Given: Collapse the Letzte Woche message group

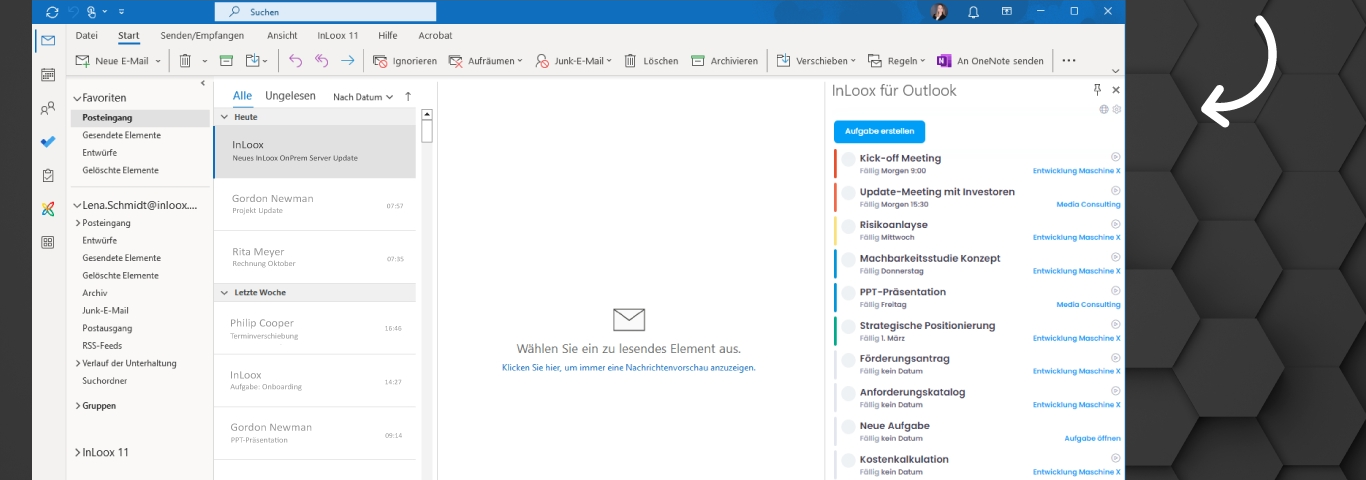Looking at the screenshot, I should 225,292.
